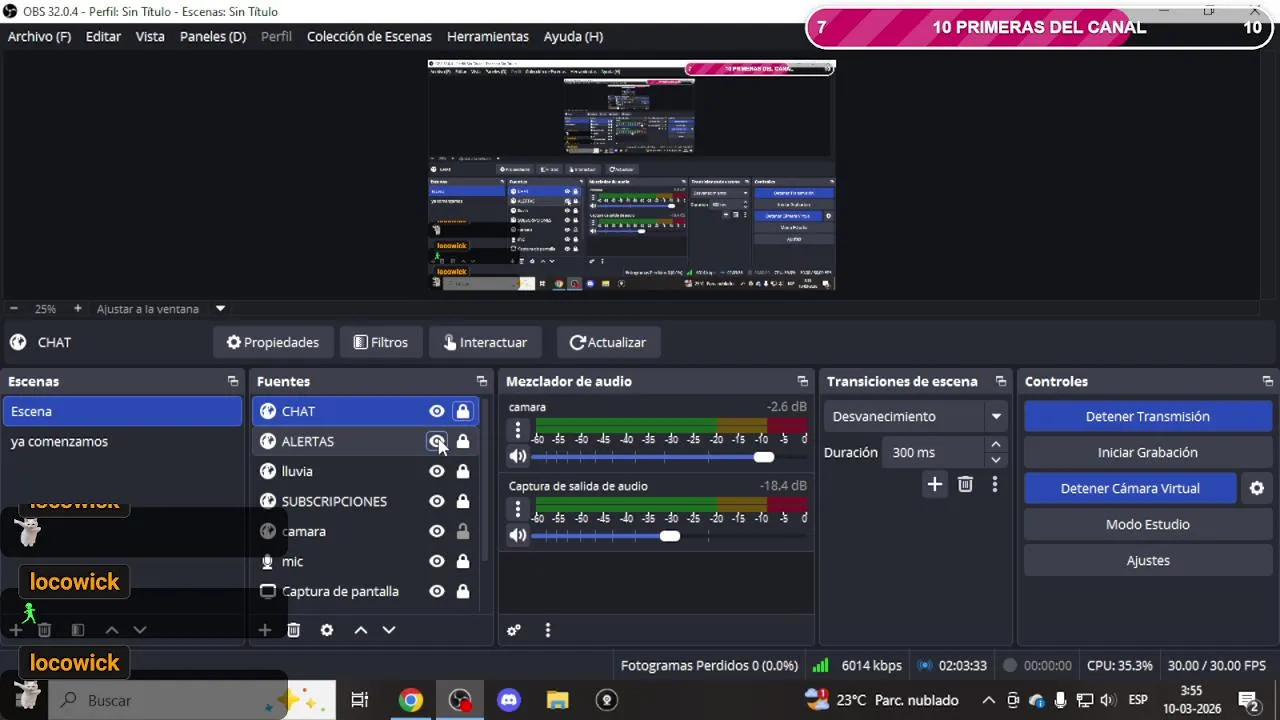Click the Duración 300 ms field
Image resolution: width=1280 pixels, height=720 pixels.
(x=935, y=452)
